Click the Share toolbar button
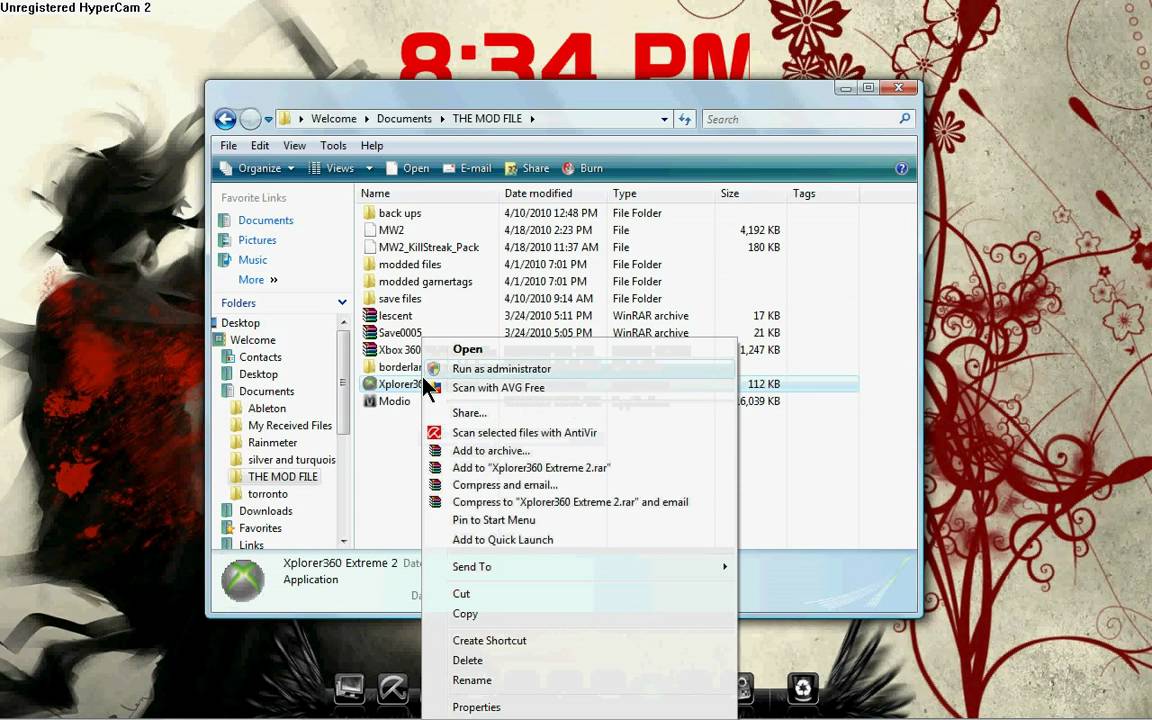The height and width of the screenshot is (720, 1152). click(527, 168)
